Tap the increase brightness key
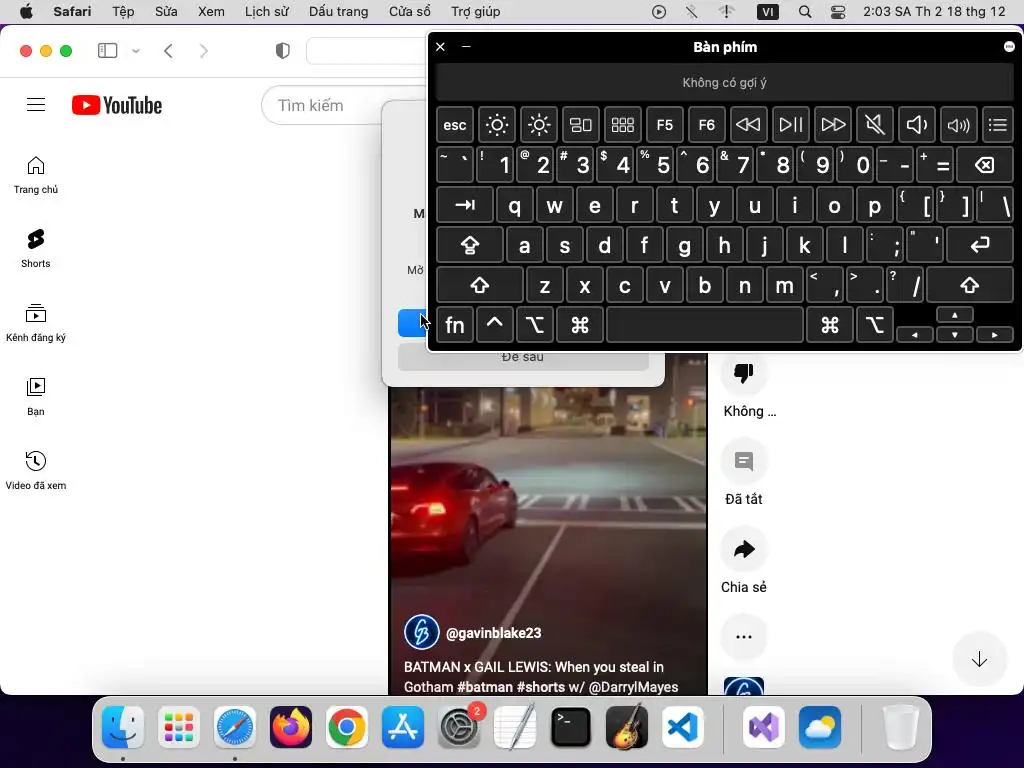 (x=539, y=125)
